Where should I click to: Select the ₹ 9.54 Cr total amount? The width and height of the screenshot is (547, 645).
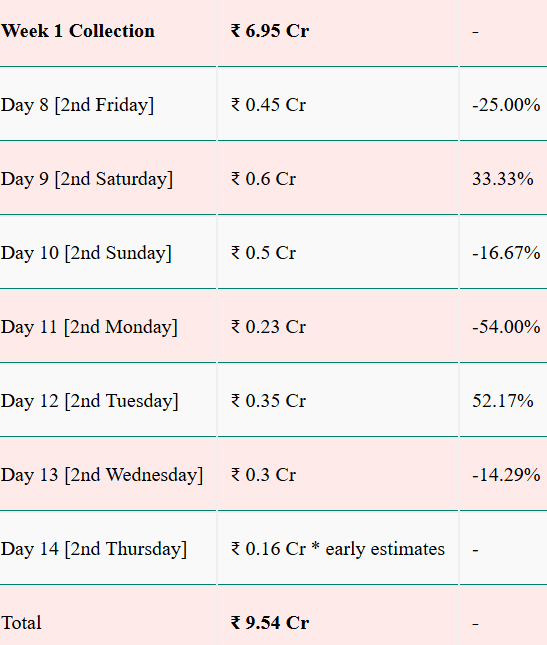tap(270, 623)
